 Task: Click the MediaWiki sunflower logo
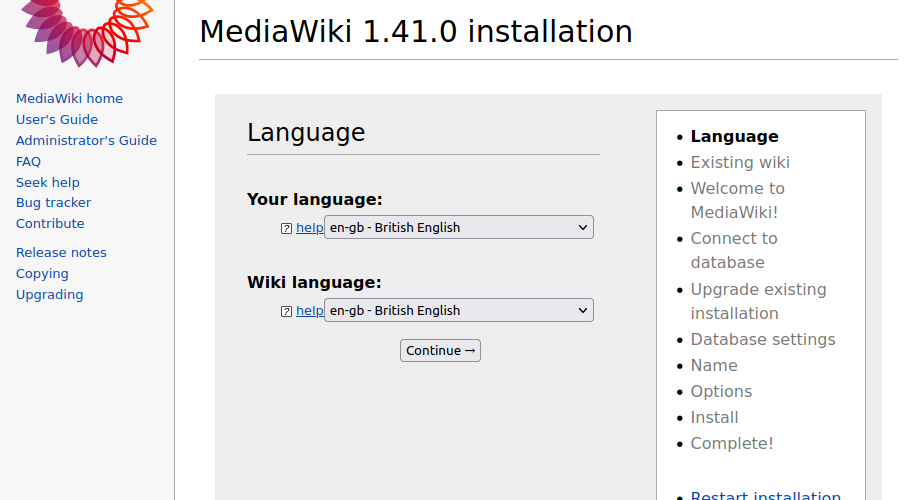coord(88,32)
